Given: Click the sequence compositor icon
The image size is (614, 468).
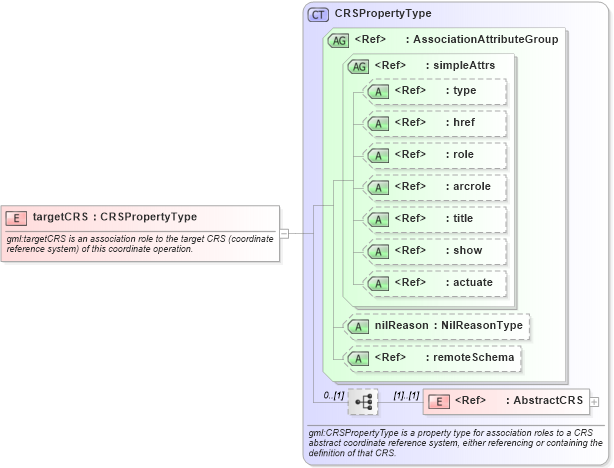Looking at the screenshot, I should point(363,402).
